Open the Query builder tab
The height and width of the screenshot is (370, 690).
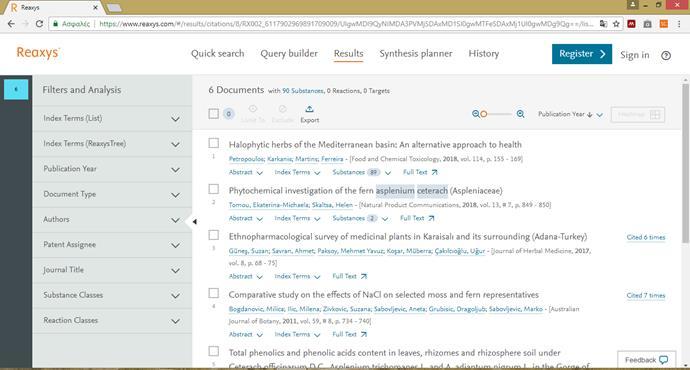pos(289,54)
